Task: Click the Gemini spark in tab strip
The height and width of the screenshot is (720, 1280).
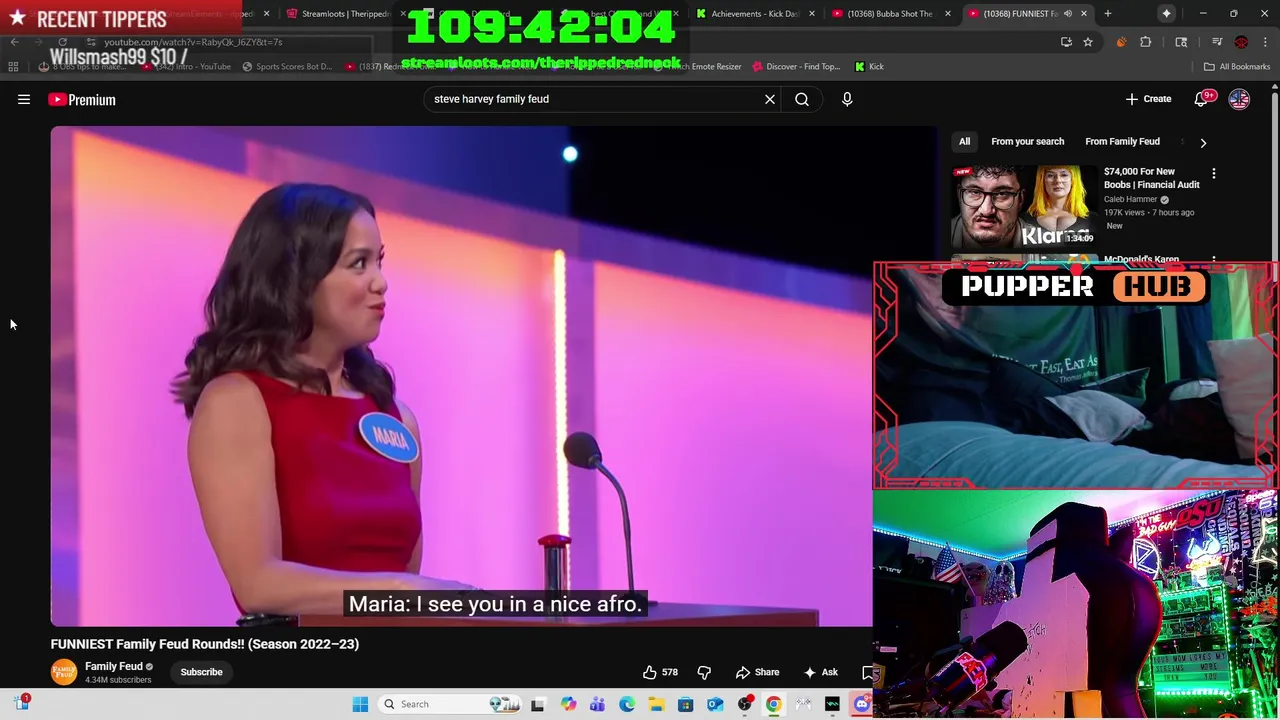Action: [1167, 14]
